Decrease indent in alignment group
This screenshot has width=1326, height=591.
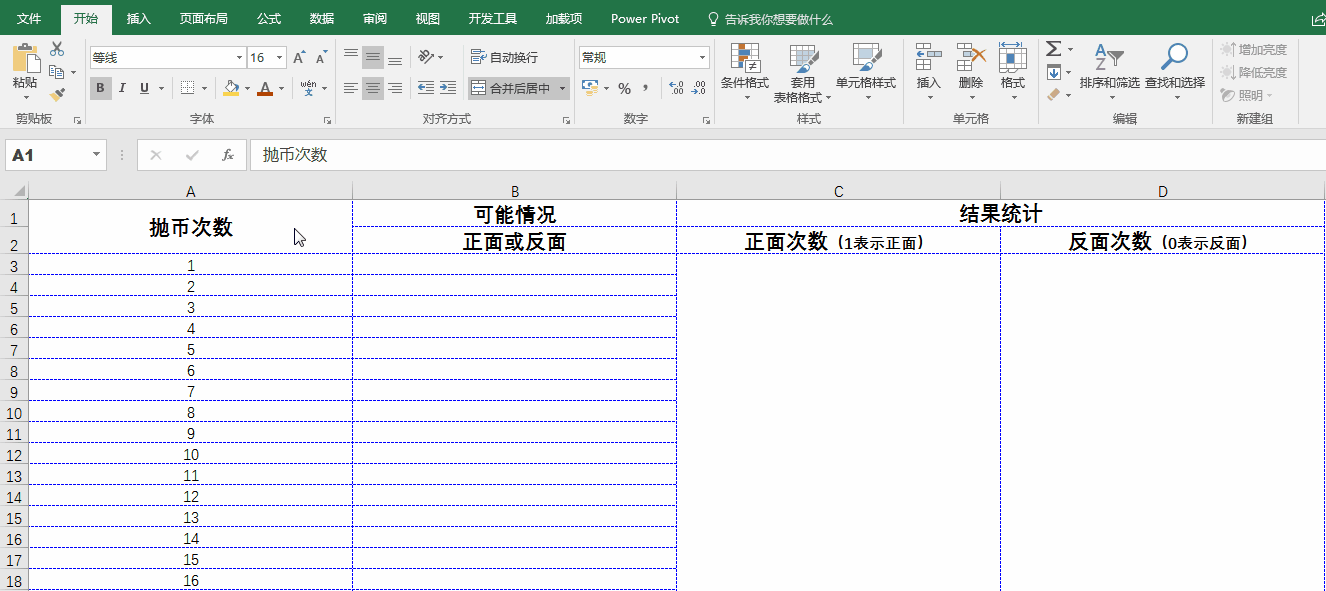point(426,88)
